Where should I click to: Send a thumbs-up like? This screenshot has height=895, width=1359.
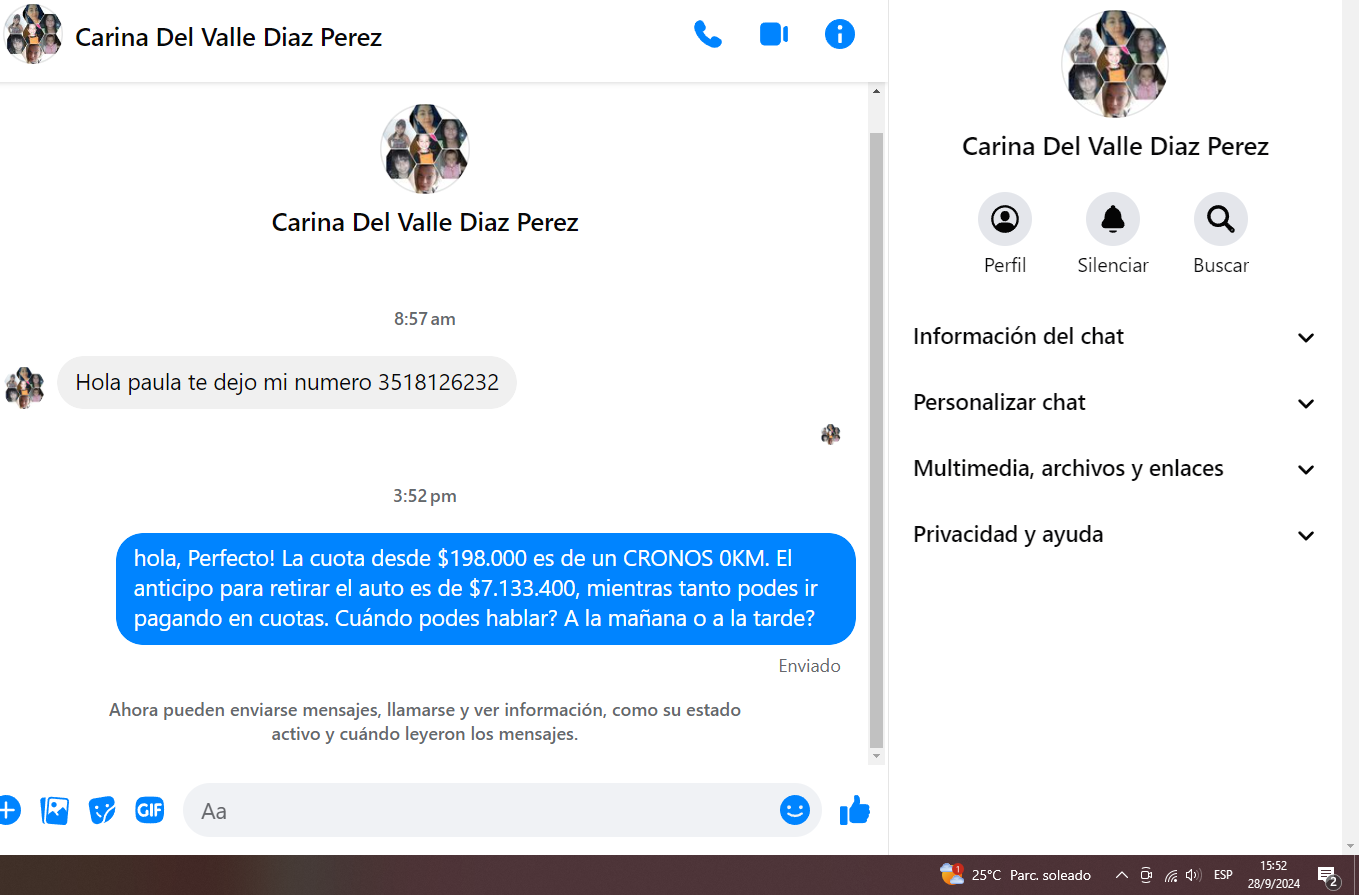[855, 810]
